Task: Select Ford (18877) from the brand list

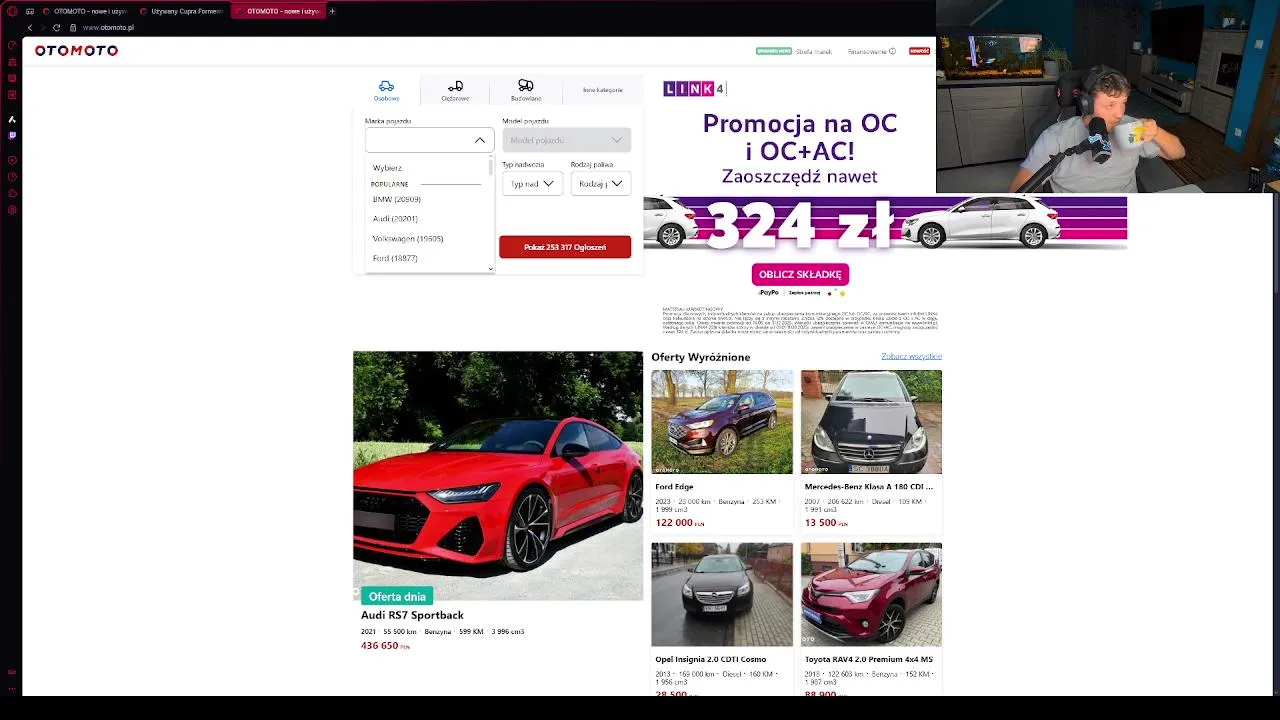Action: click(395, 258)
